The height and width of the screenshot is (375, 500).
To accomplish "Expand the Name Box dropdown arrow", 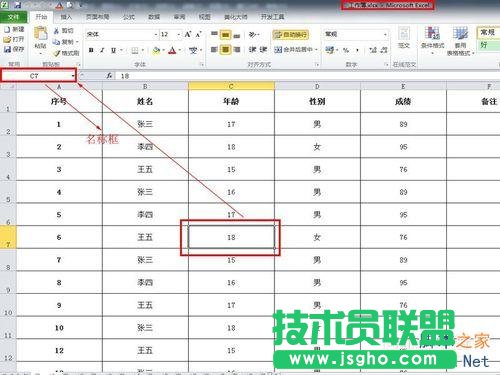I will (73, 76).
